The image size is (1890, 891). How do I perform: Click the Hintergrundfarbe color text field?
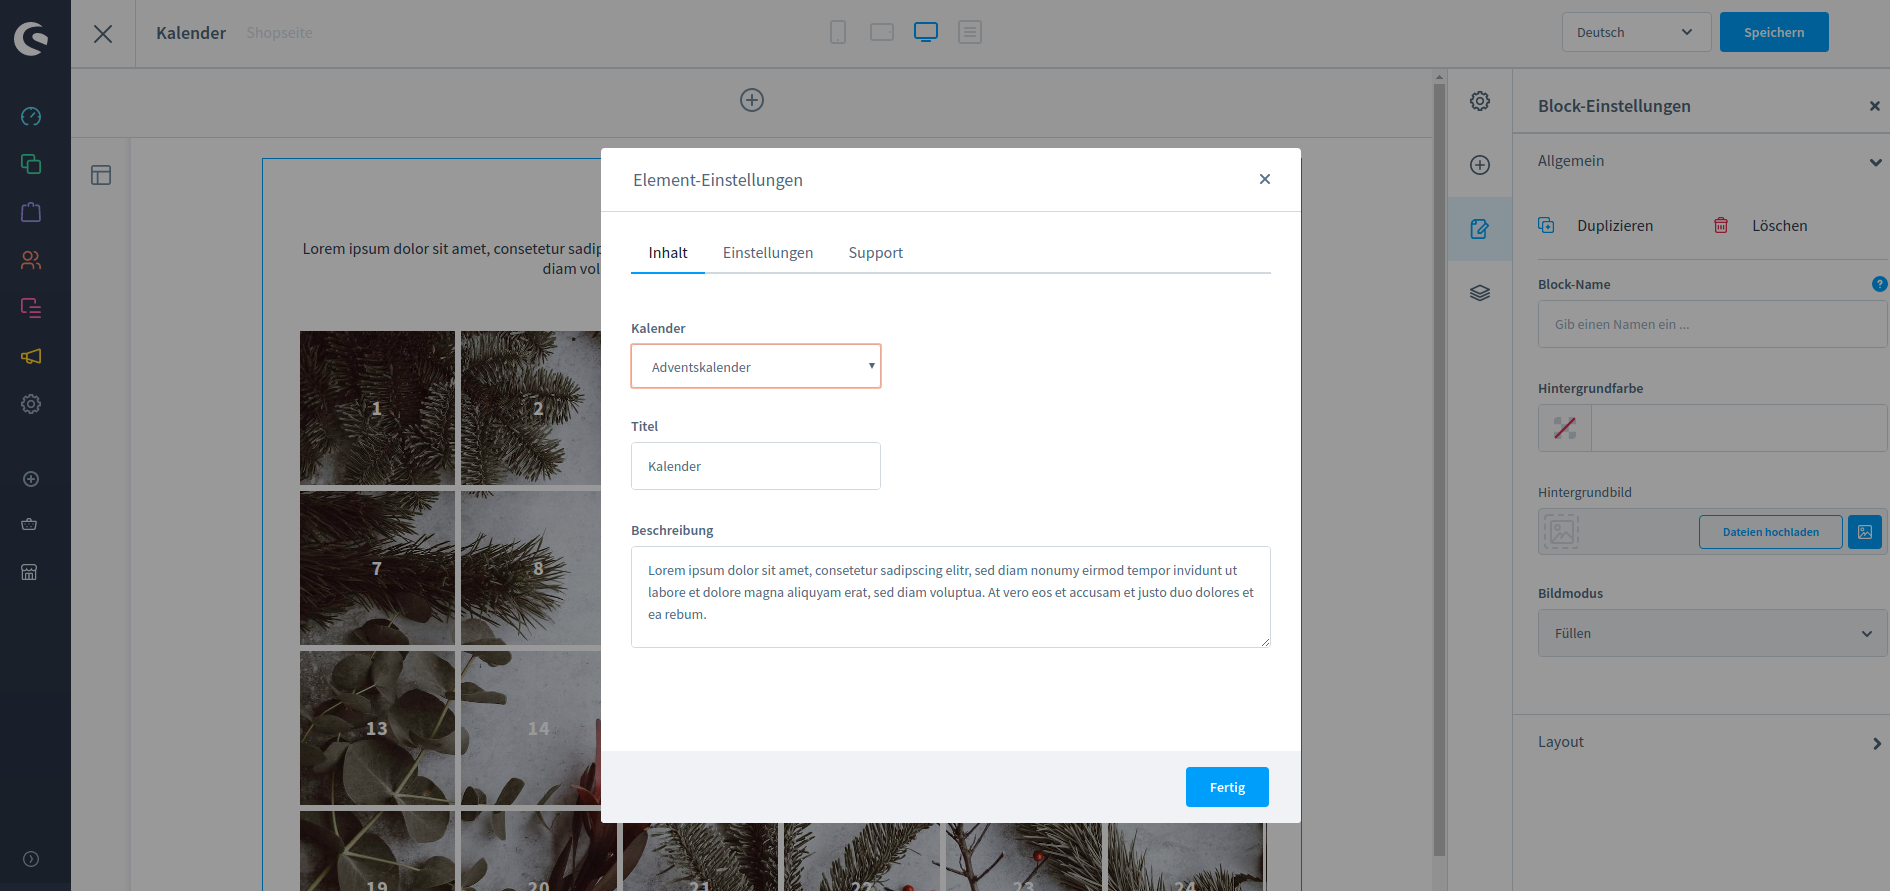pos(1739,428)
